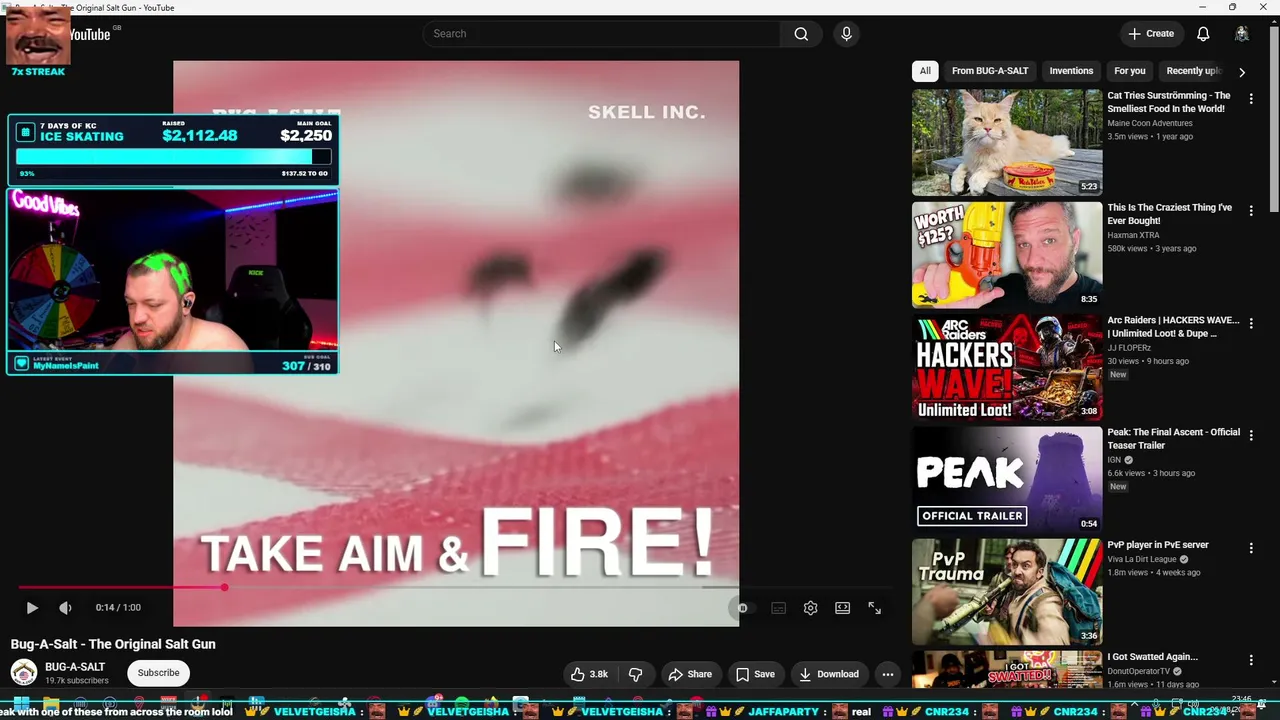
Task: Mute the video player volume
Action: (x=65, y=607)
